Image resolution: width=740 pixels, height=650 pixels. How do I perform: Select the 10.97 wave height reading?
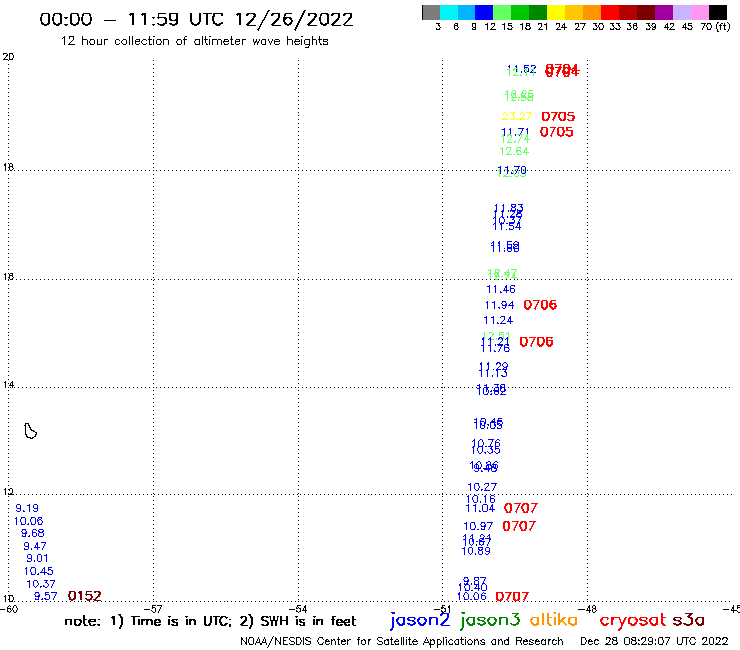pyautogui.click(x=478, y=526)
